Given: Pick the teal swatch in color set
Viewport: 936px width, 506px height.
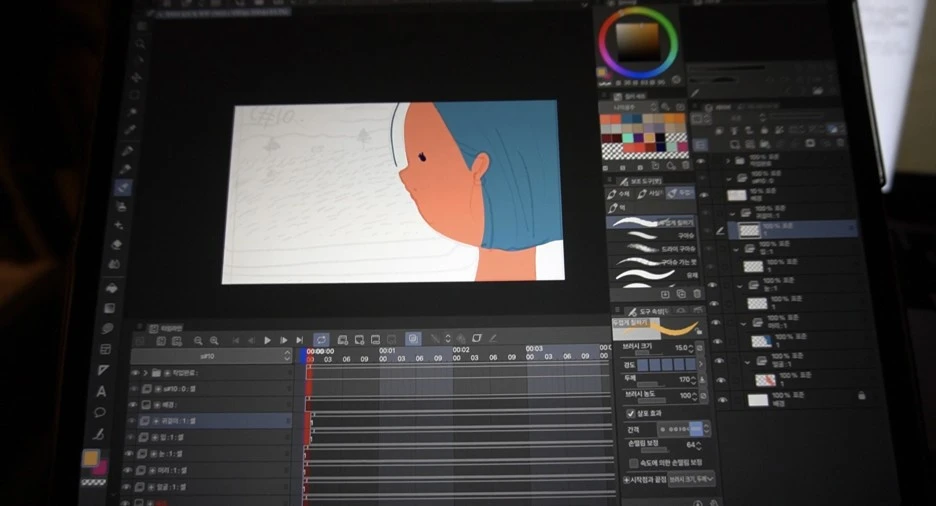Looking at the screenshot, I should [627, 138].
